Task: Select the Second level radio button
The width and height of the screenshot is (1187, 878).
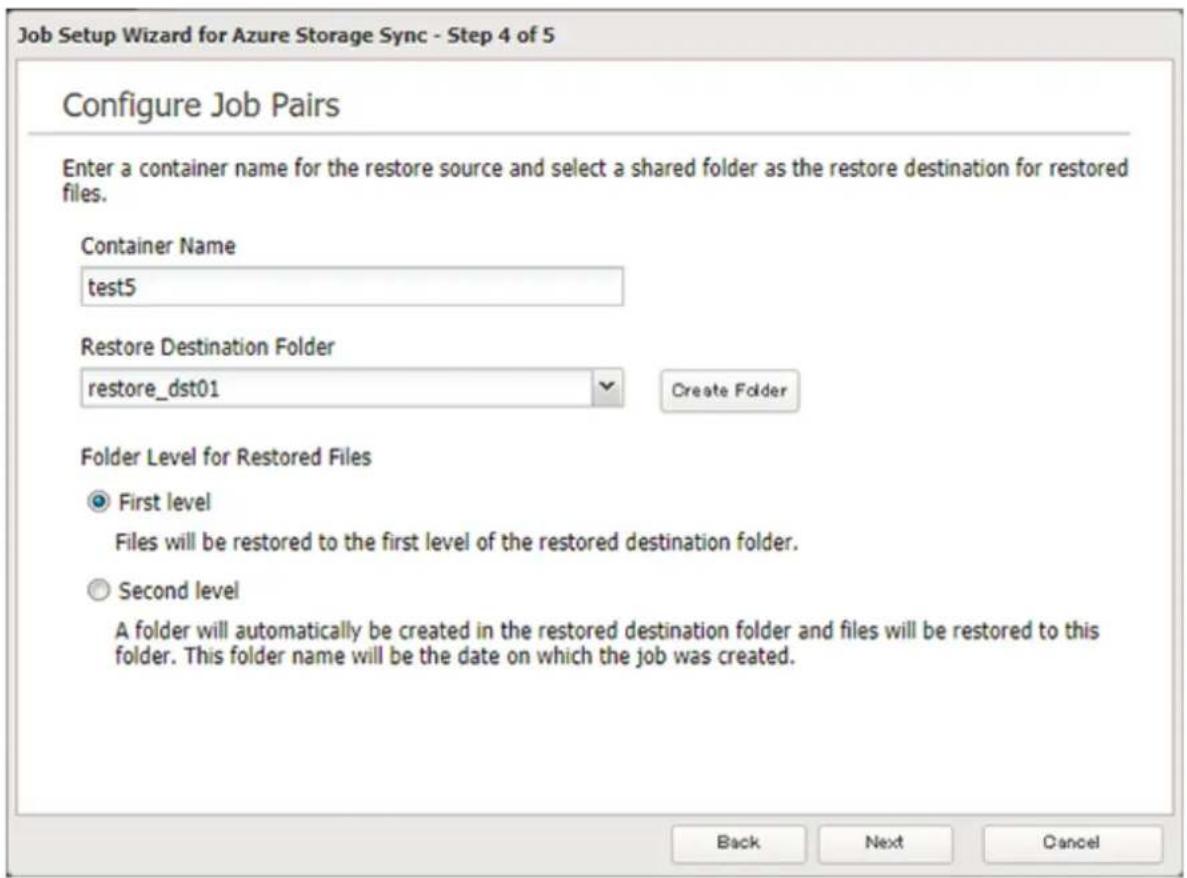Action: (x=98, y=590)
